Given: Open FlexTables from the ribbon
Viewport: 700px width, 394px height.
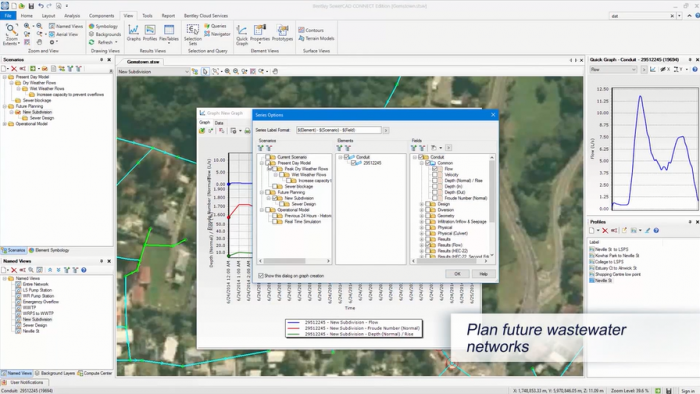Looking at the screenshot, I should point(169,33).
